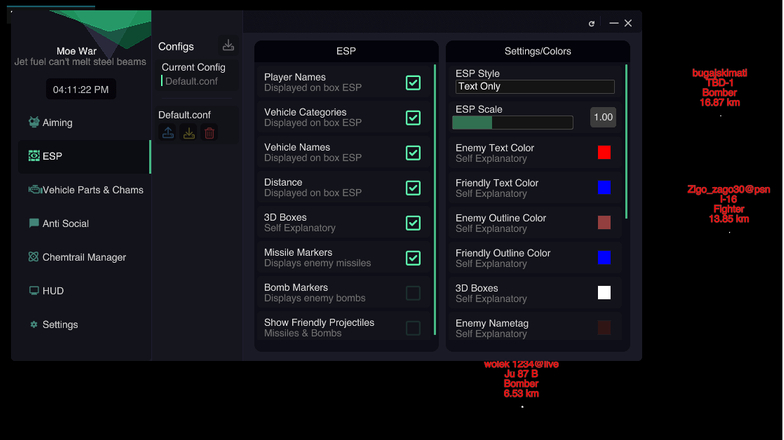Click Default.conf under Current Config
Screen dimensions: 784x440
coord(192,82)
